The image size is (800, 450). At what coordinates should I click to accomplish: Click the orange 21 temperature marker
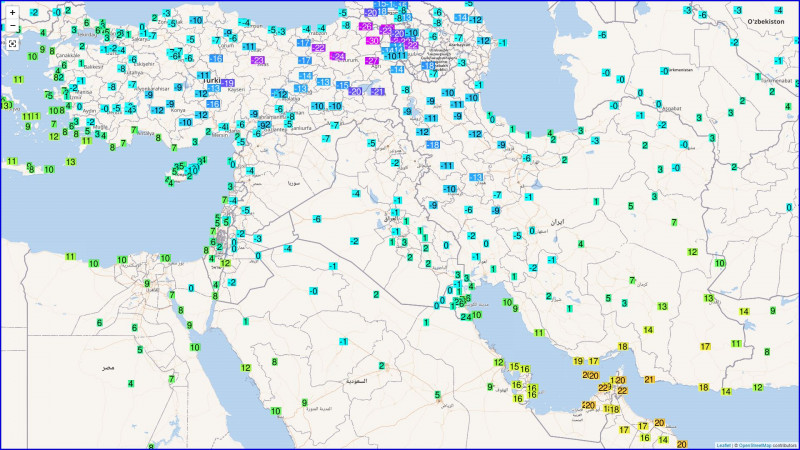pos(649,380)
